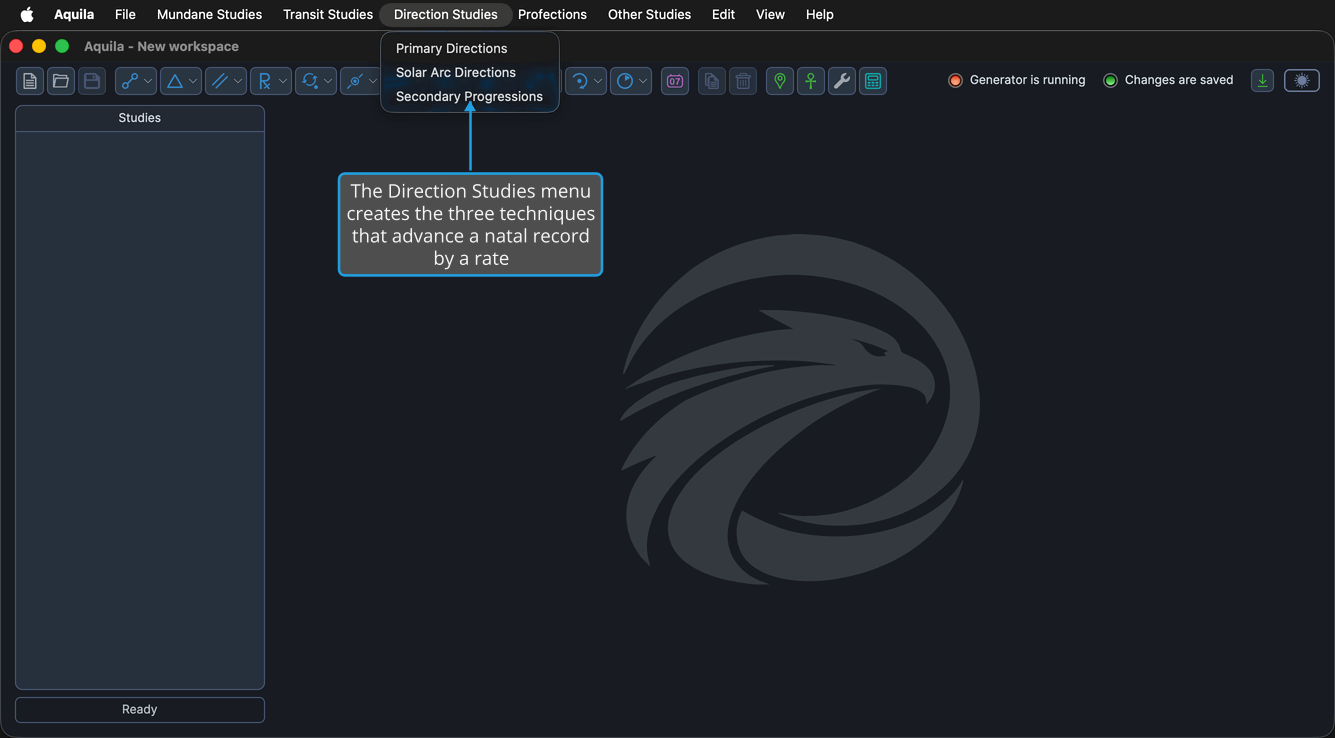The width and height of the screenshot is (1335, 738).
Task: Open the Mundane Studies menu
Action: tap(209, 14)
